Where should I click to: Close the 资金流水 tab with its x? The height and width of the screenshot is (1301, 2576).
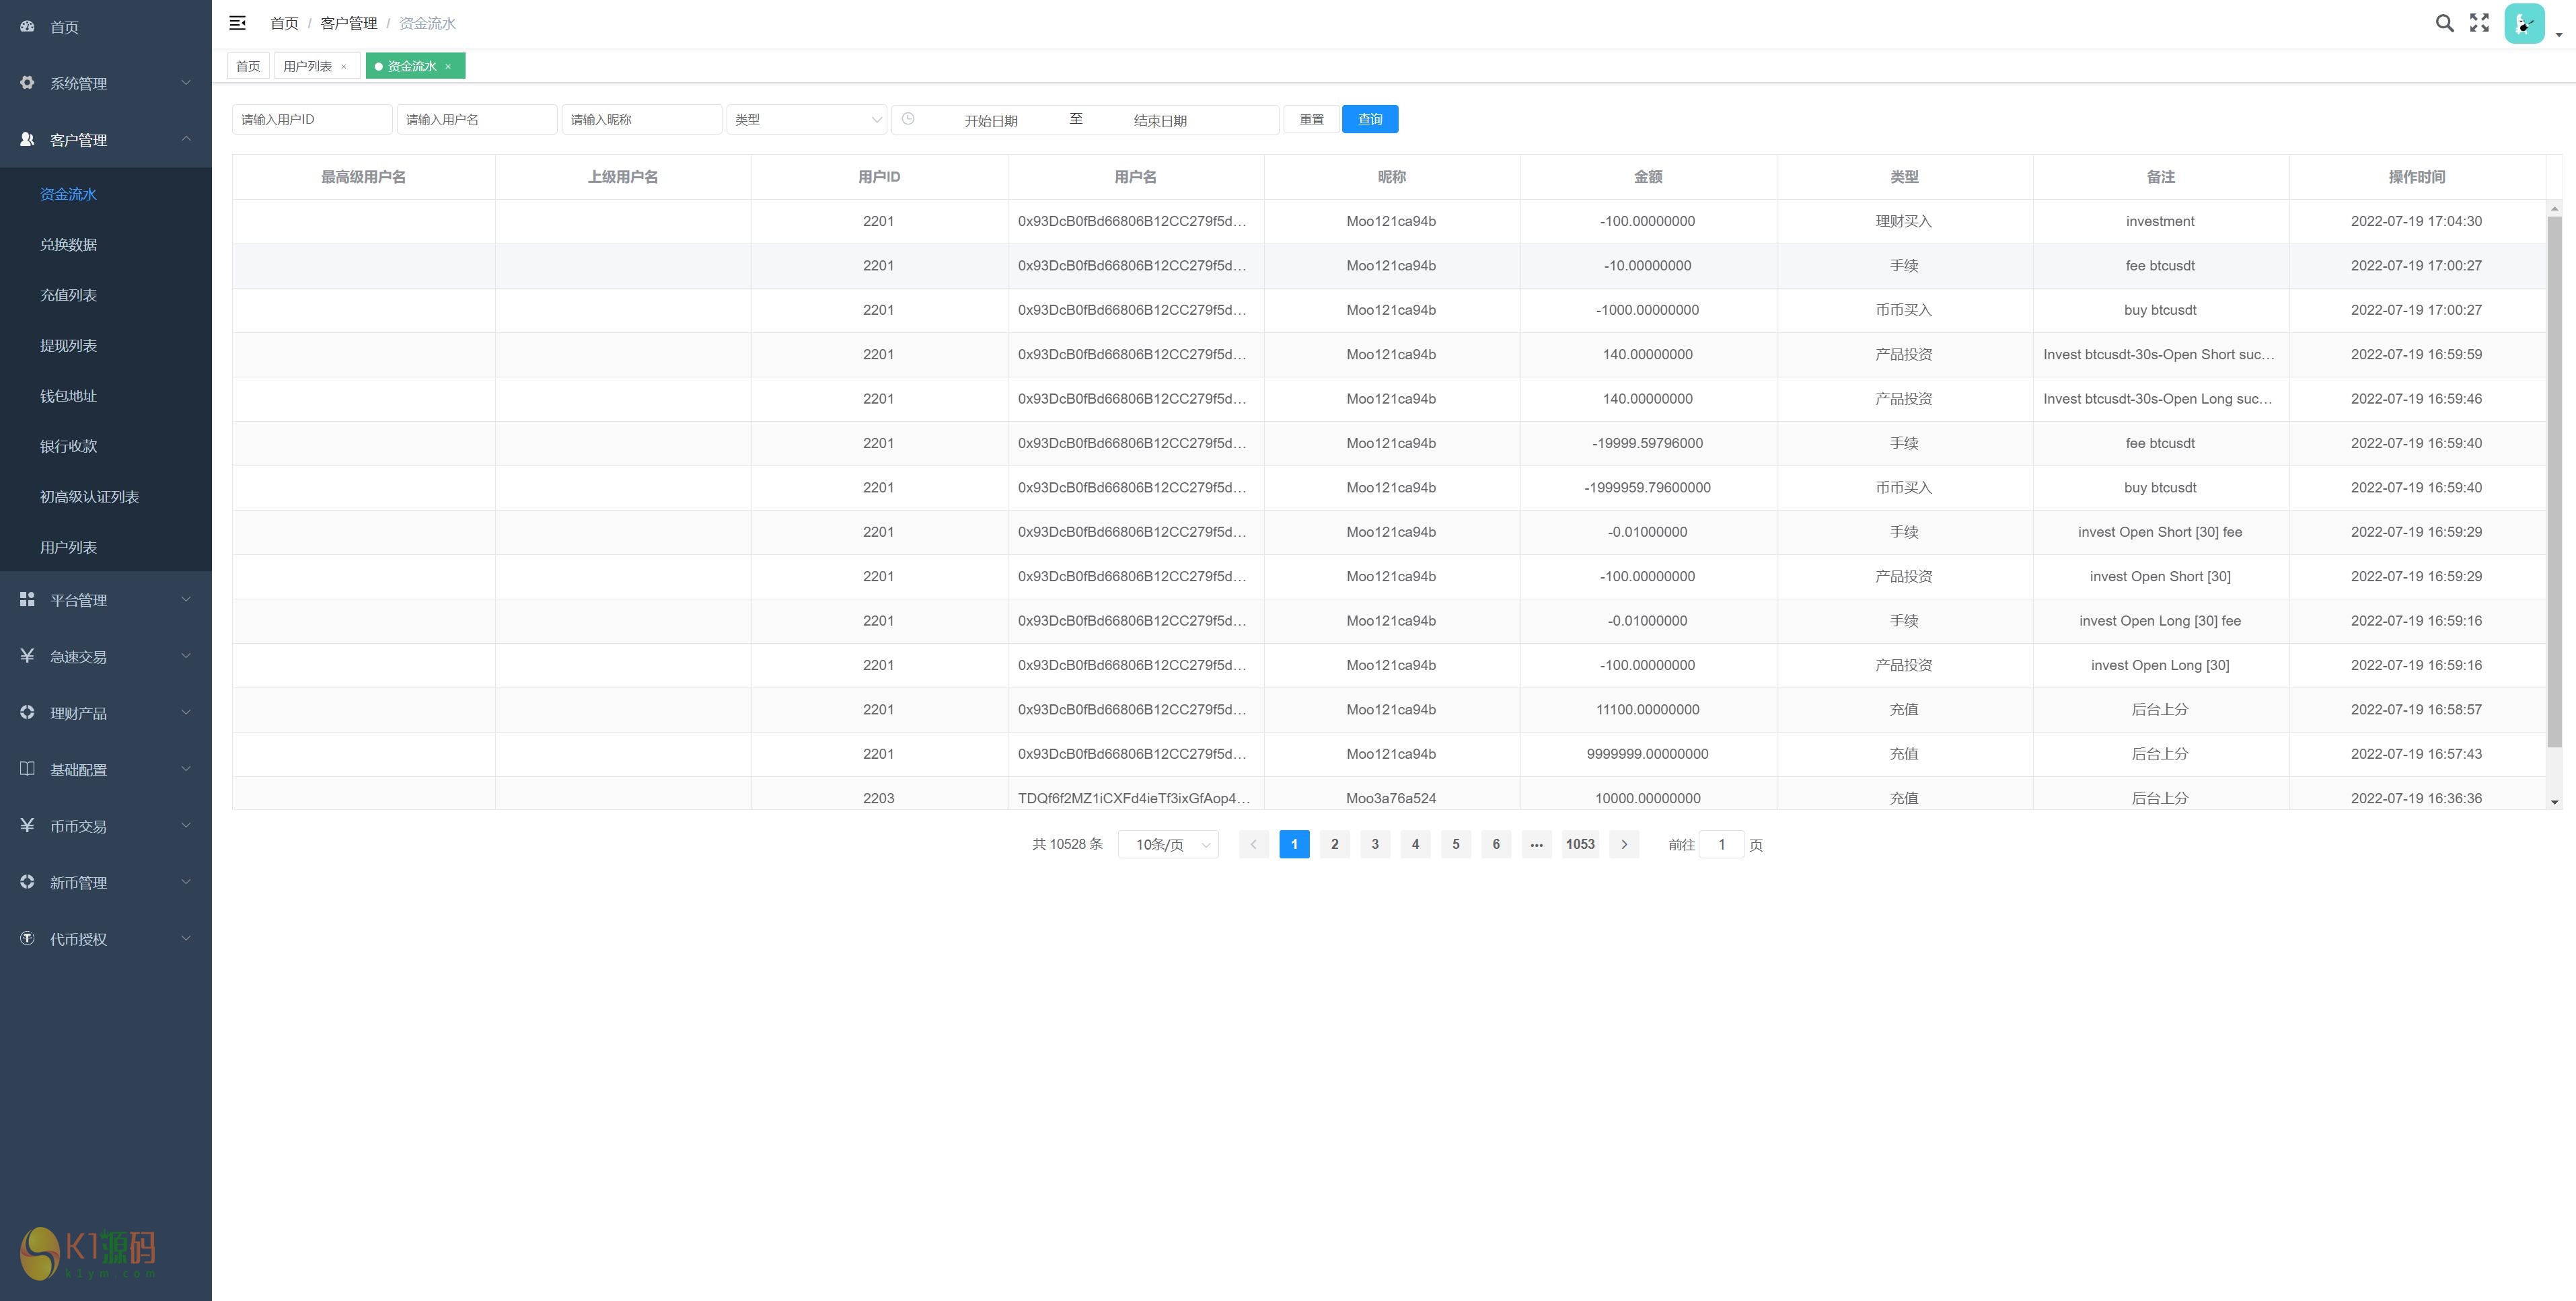pyautogui.click(x=448, y=66)
